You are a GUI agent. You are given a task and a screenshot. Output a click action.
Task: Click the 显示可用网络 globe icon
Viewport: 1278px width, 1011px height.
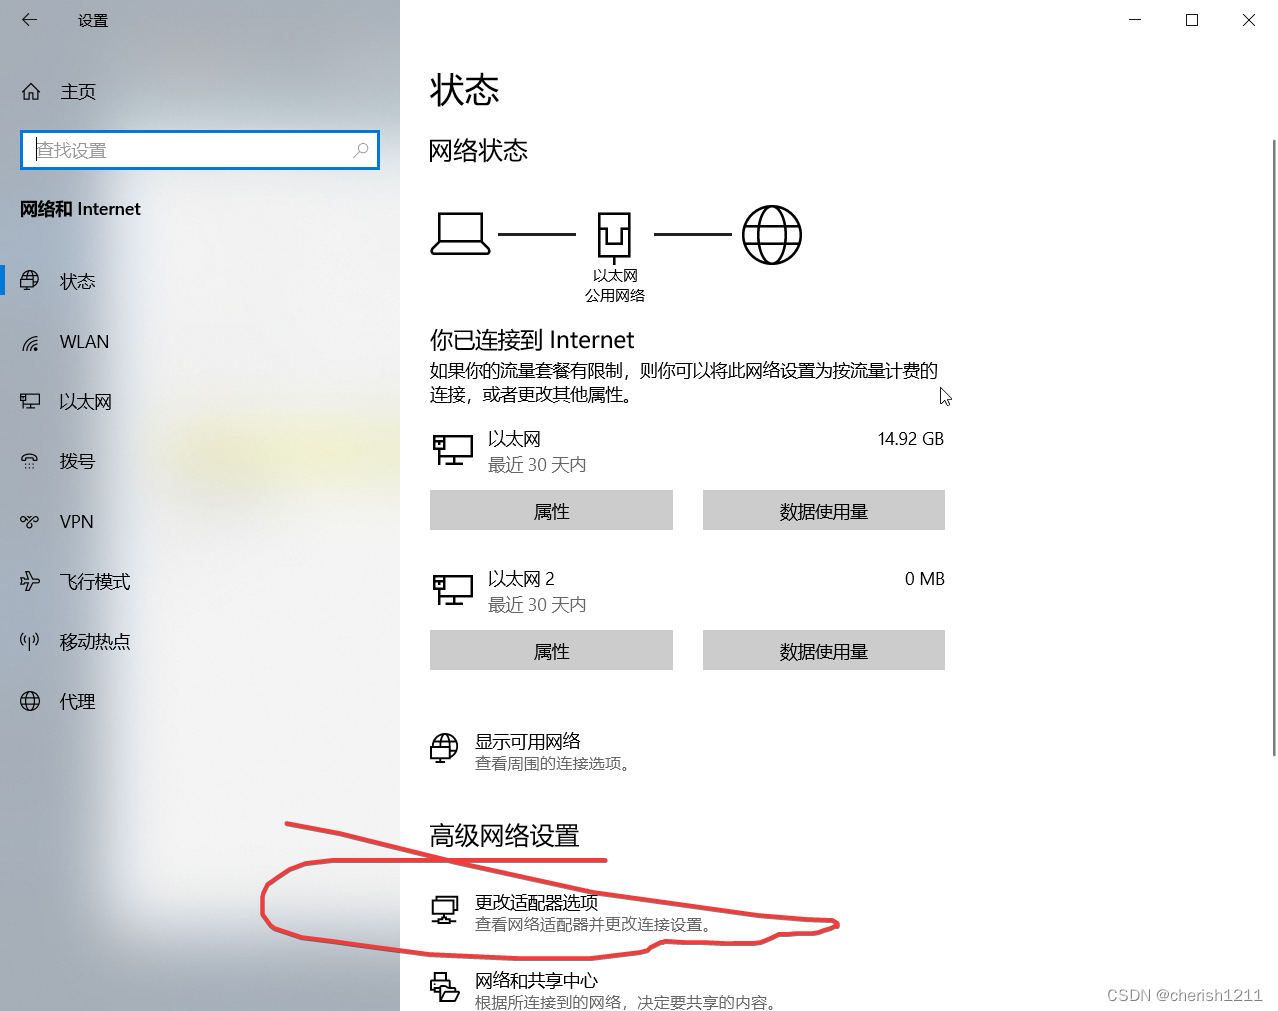point(444,748)
